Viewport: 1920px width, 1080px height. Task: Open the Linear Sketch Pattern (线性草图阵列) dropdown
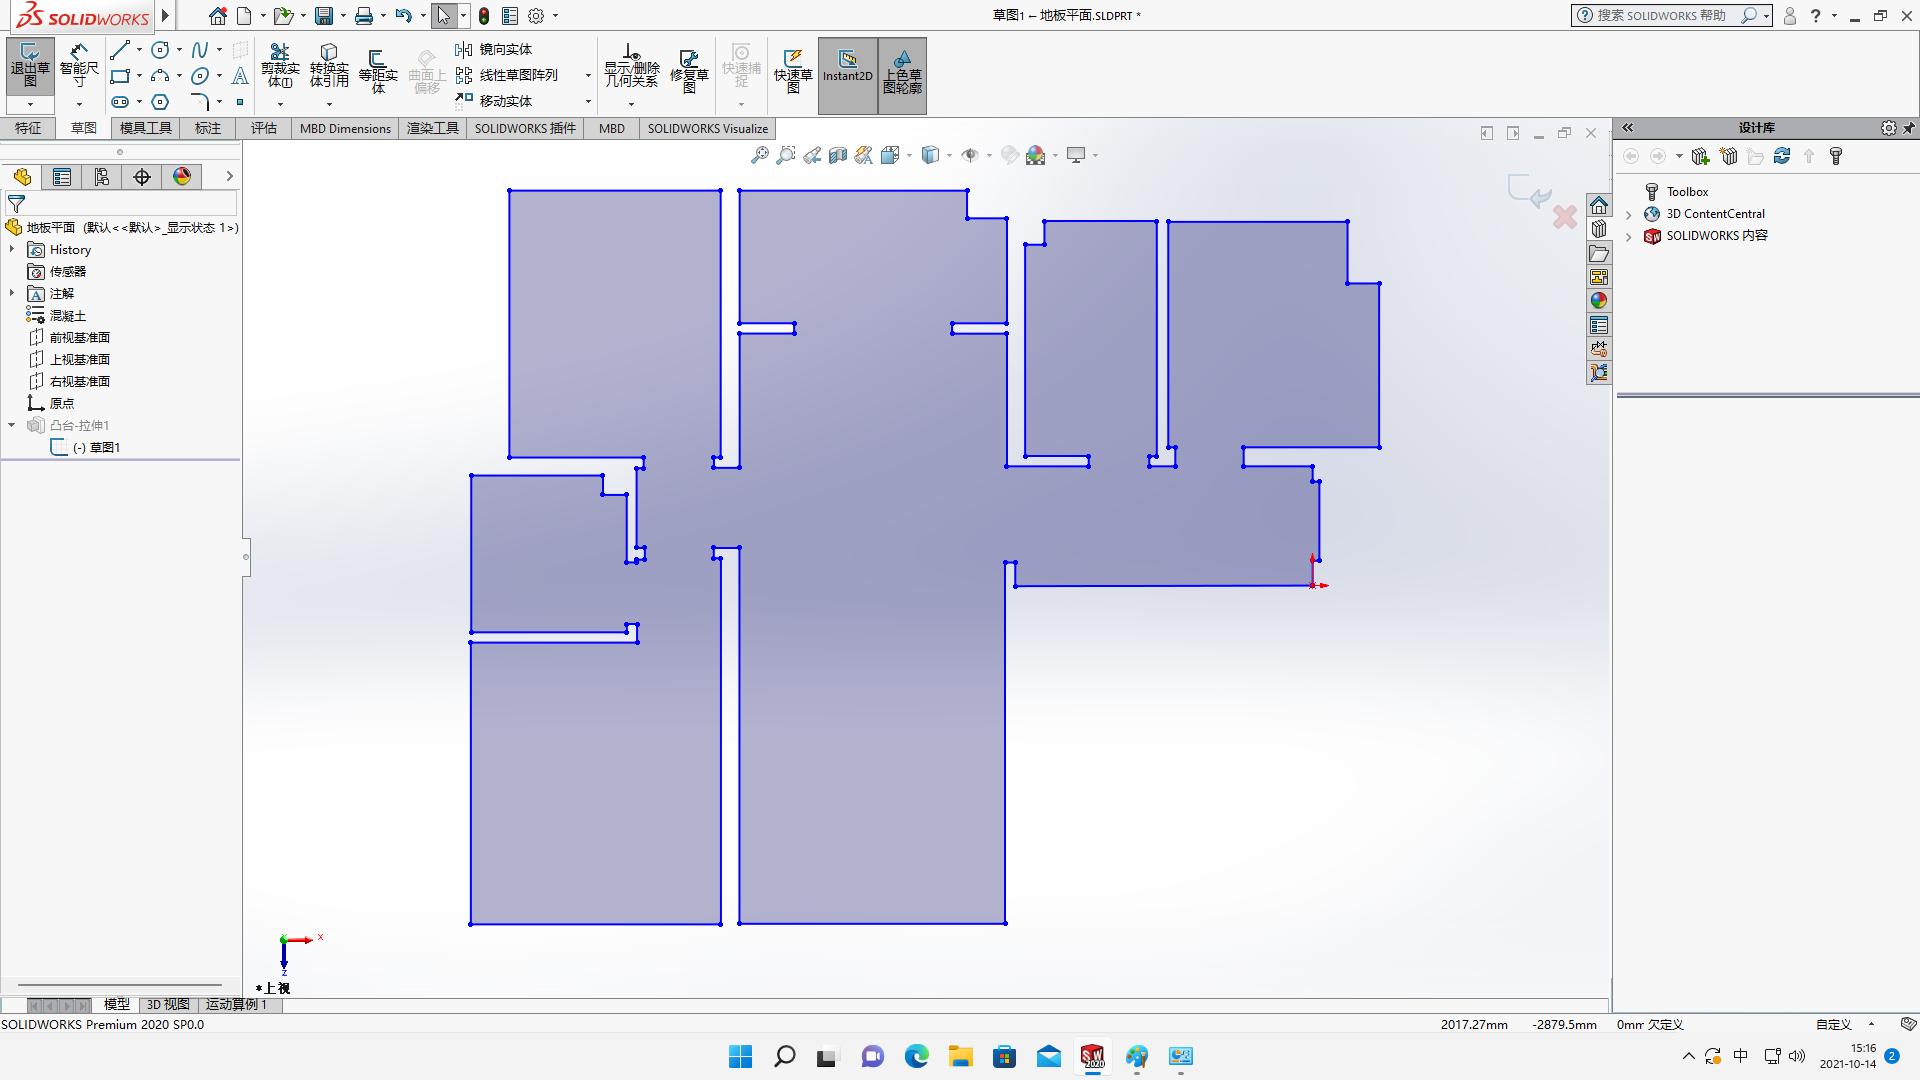coord(588,75)
